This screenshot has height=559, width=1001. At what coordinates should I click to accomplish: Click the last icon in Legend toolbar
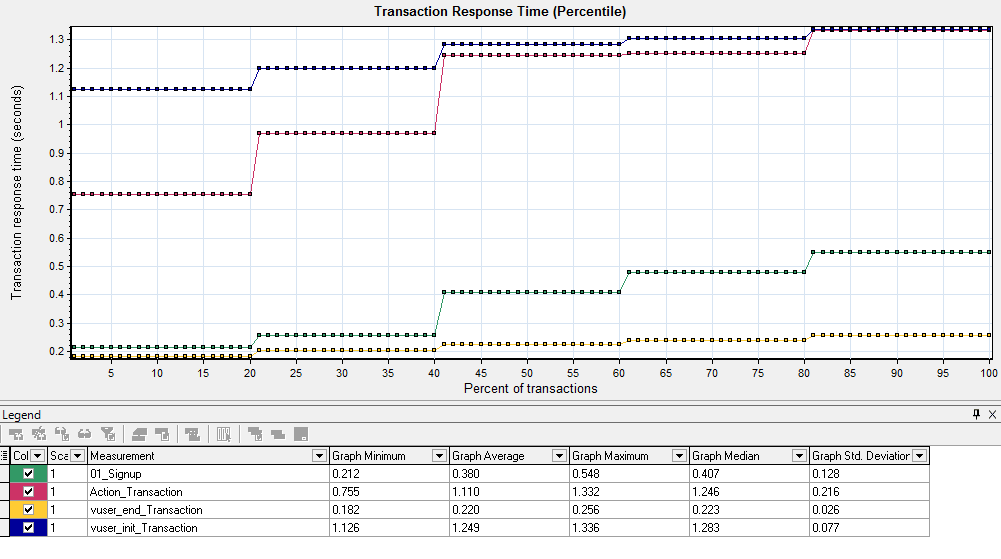pyautogui.click(x=300, y=434)
